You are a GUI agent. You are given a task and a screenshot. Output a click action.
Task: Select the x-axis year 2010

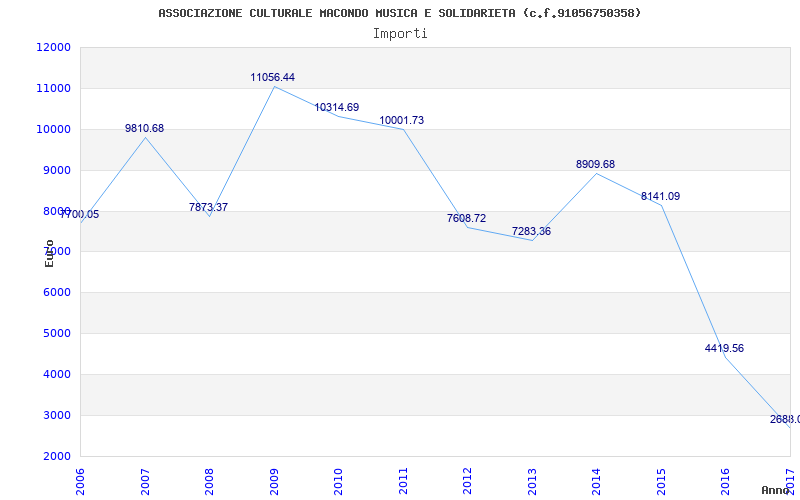[339, 481]
